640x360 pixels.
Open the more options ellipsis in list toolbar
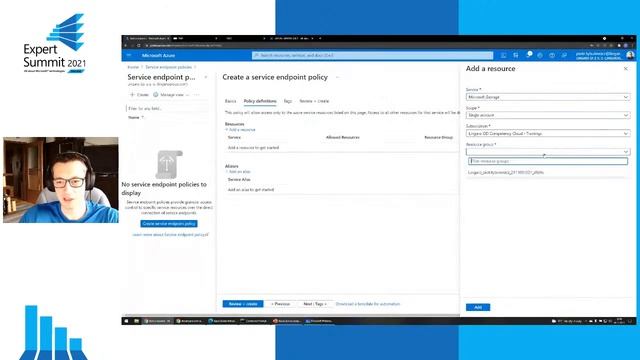(197, 95)
